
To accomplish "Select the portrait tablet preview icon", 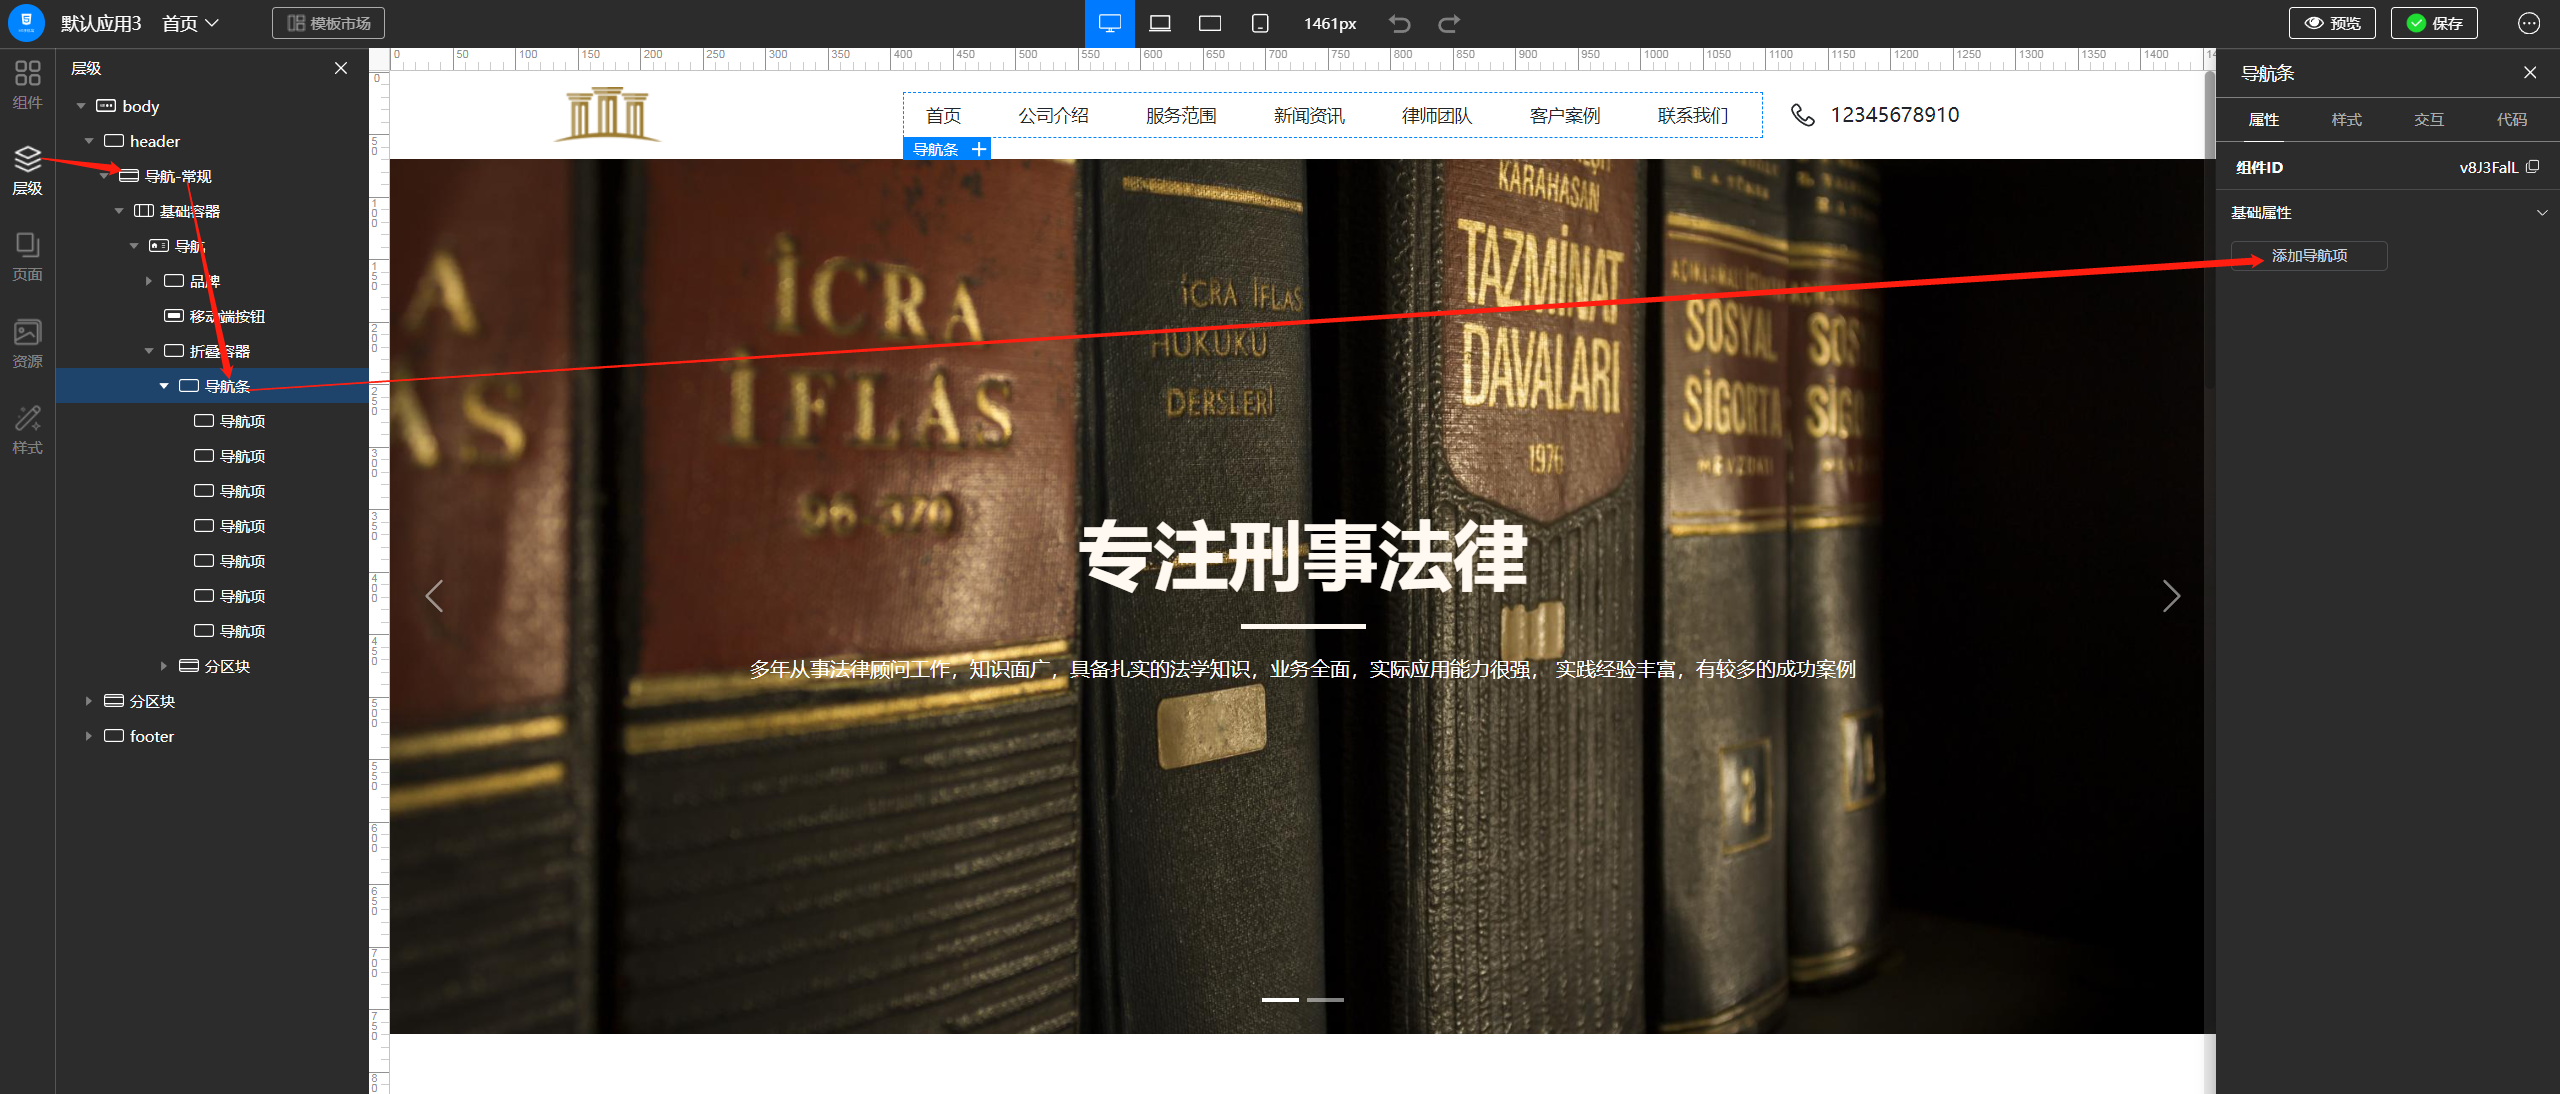I will [x=1260, y=23].
